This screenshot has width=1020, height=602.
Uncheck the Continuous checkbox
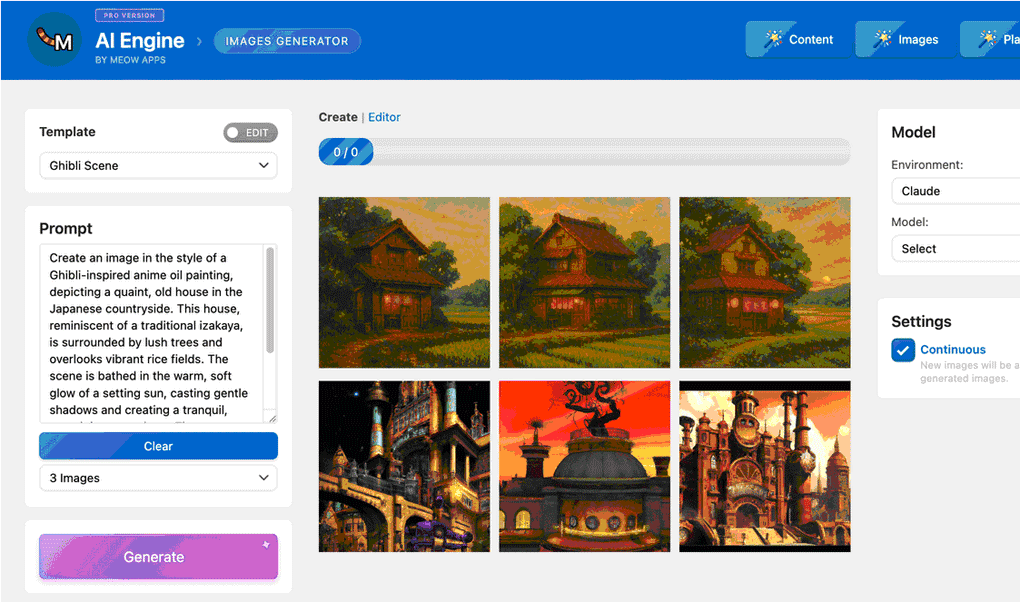point(903,350)
